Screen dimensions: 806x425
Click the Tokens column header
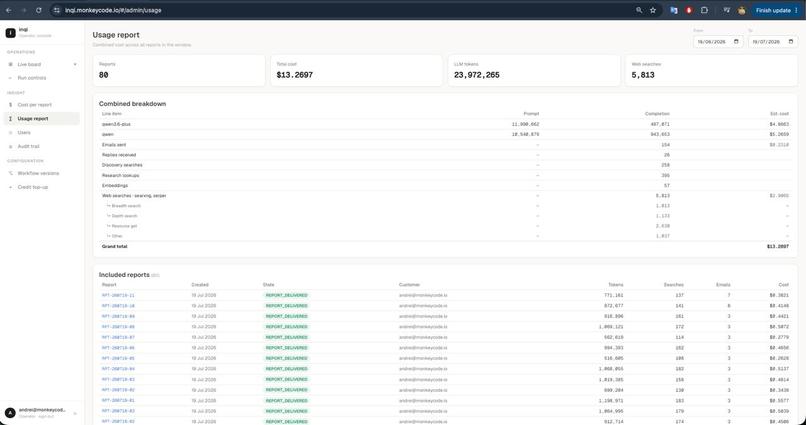tap(616, 285)
